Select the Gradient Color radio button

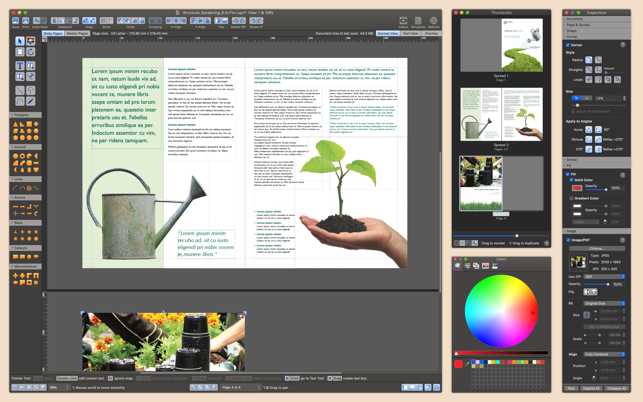point(571,198)
